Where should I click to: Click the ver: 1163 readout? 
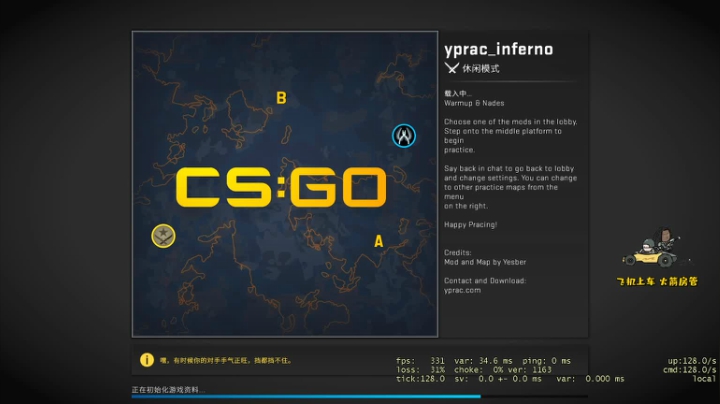tap(531, 370)
